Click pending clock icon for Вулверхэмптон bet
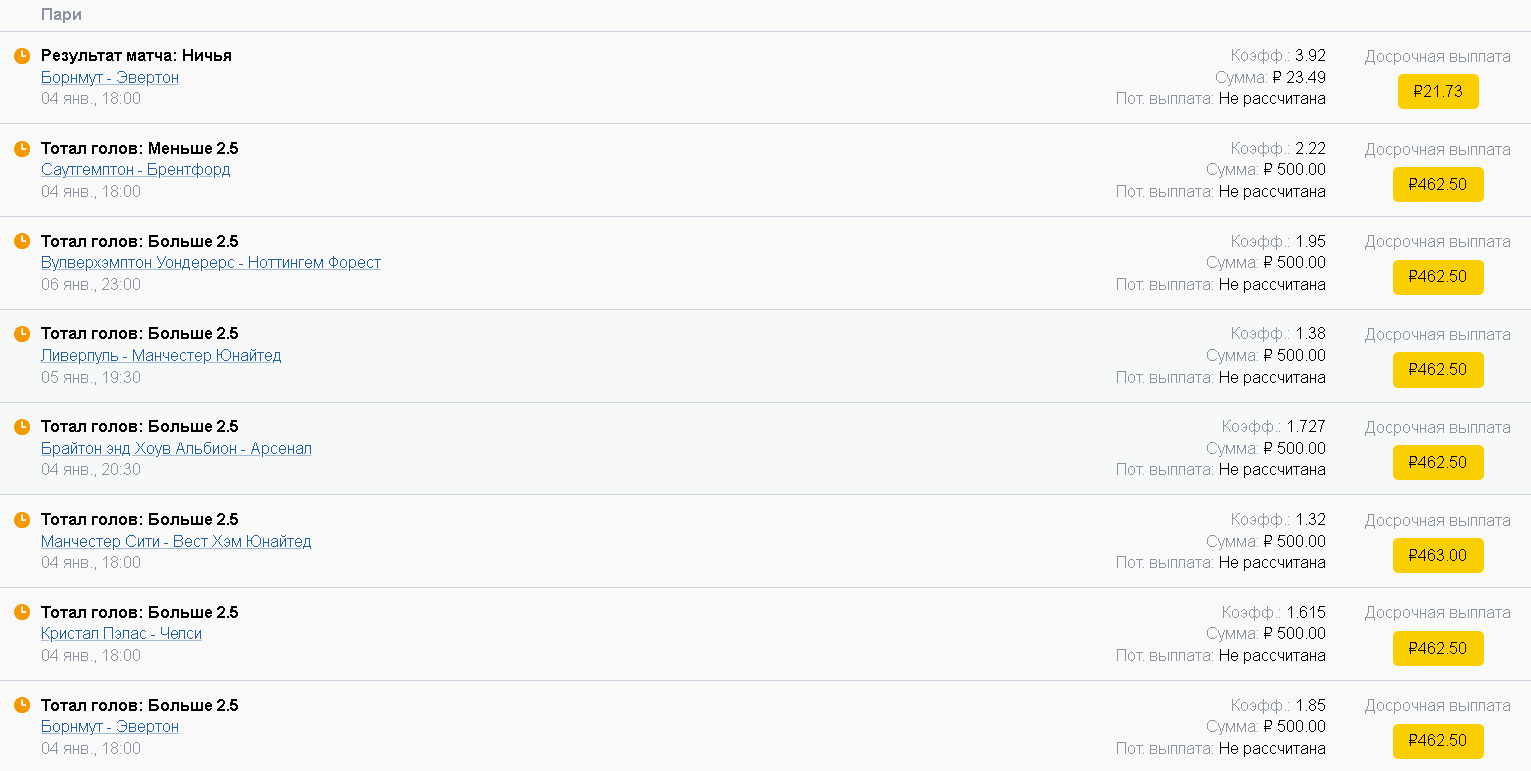The width and height of the screenshot is (1531, 771). point(22,241)
